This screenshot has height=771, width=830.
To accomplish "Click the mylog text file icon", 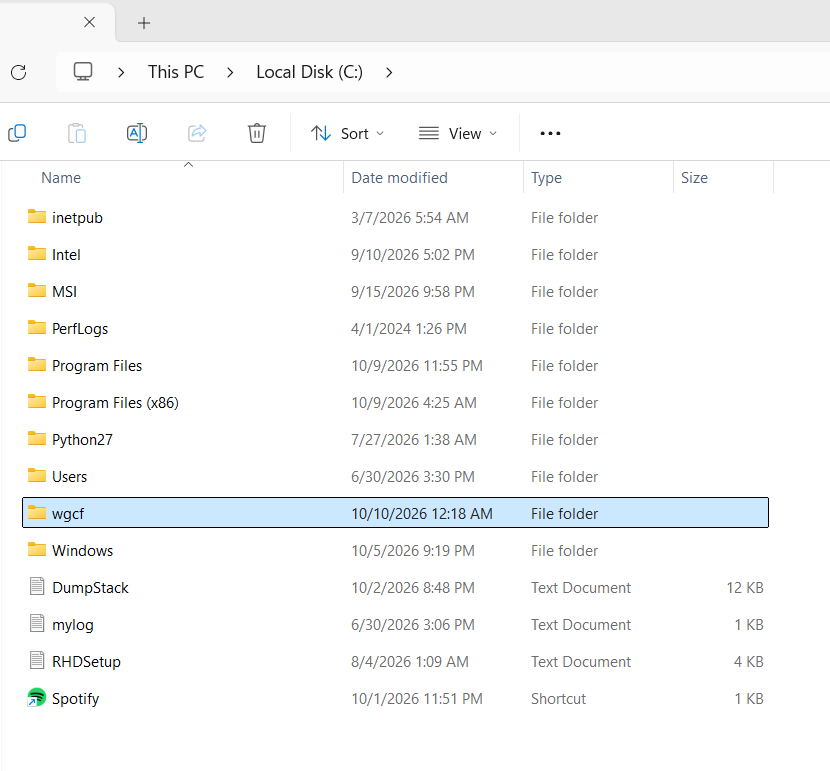I will point(37,623).
